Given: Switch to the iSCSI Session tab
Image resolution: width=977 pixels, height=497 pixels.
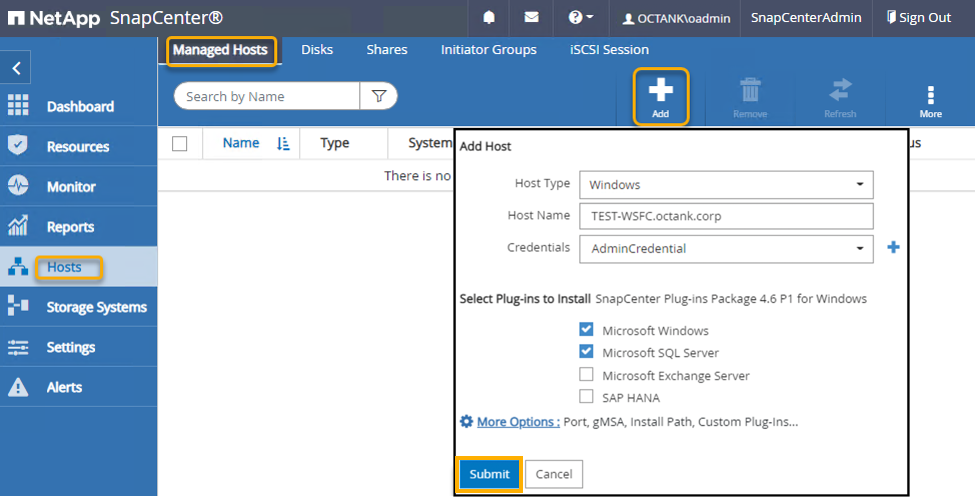Looking at the screenshot, I should coord(609,50).
